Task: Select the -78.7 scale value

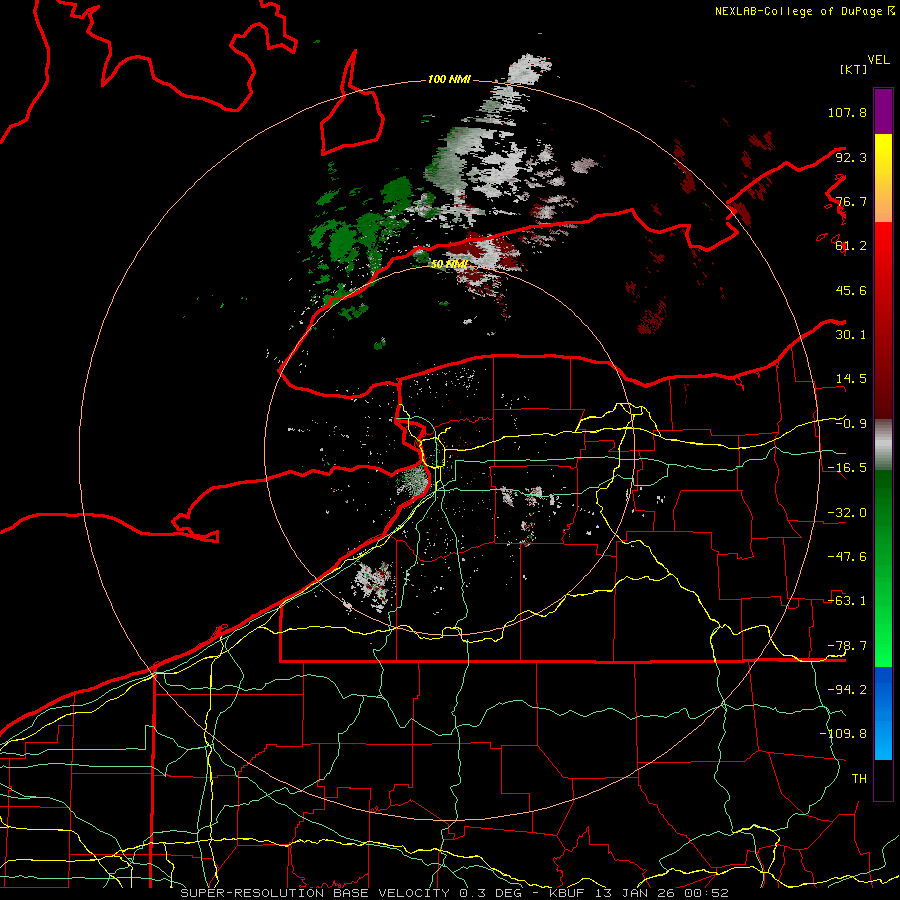Action: 847,646
